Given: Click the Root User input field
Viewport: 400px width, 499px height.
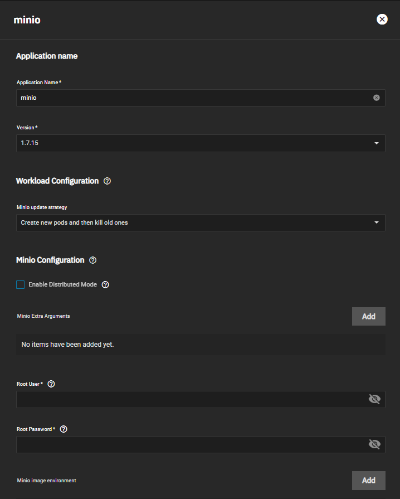Looking at the screenshot, I should (x=201, y=399).
